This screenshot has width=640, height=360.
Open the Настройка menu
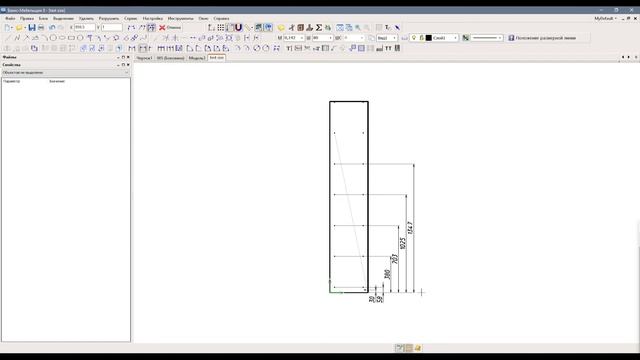(x=153, y=18)
